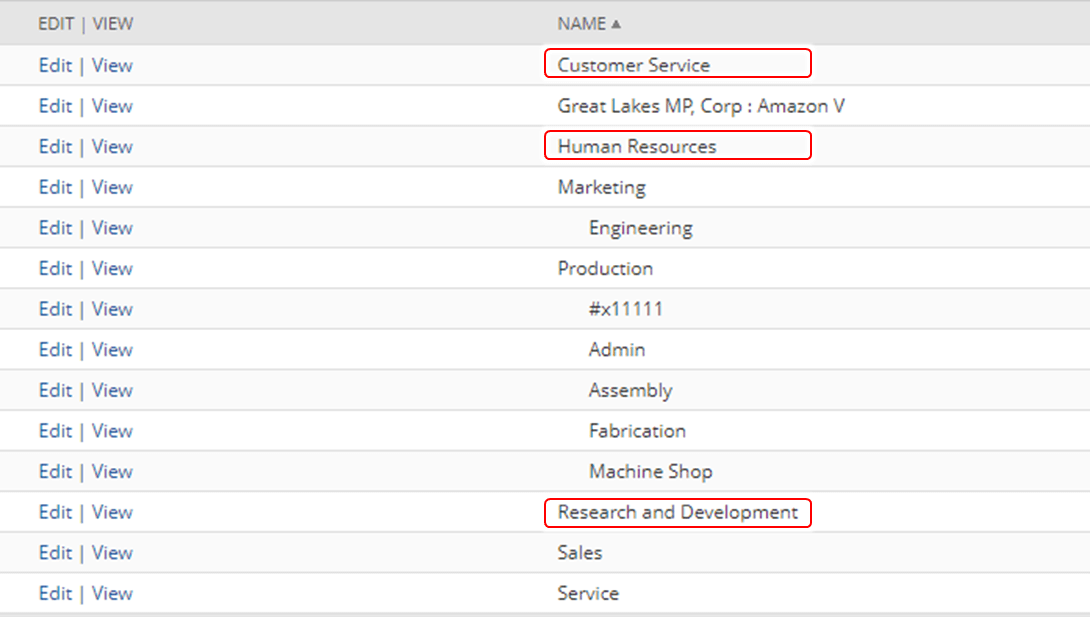This screenshot has height=617, width=1090.
Task: Edit the Engineering sub-department
Action: tap(55, 228)
